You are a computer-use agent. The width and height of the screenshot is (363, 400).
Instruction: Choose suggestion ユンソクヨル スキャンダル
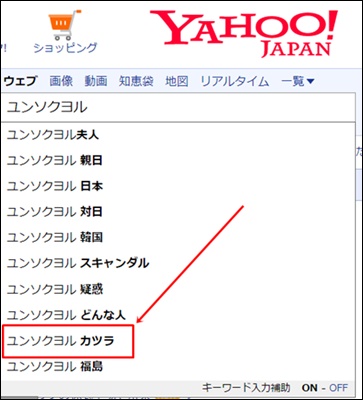pyautogui.click(x=178, y=263)
